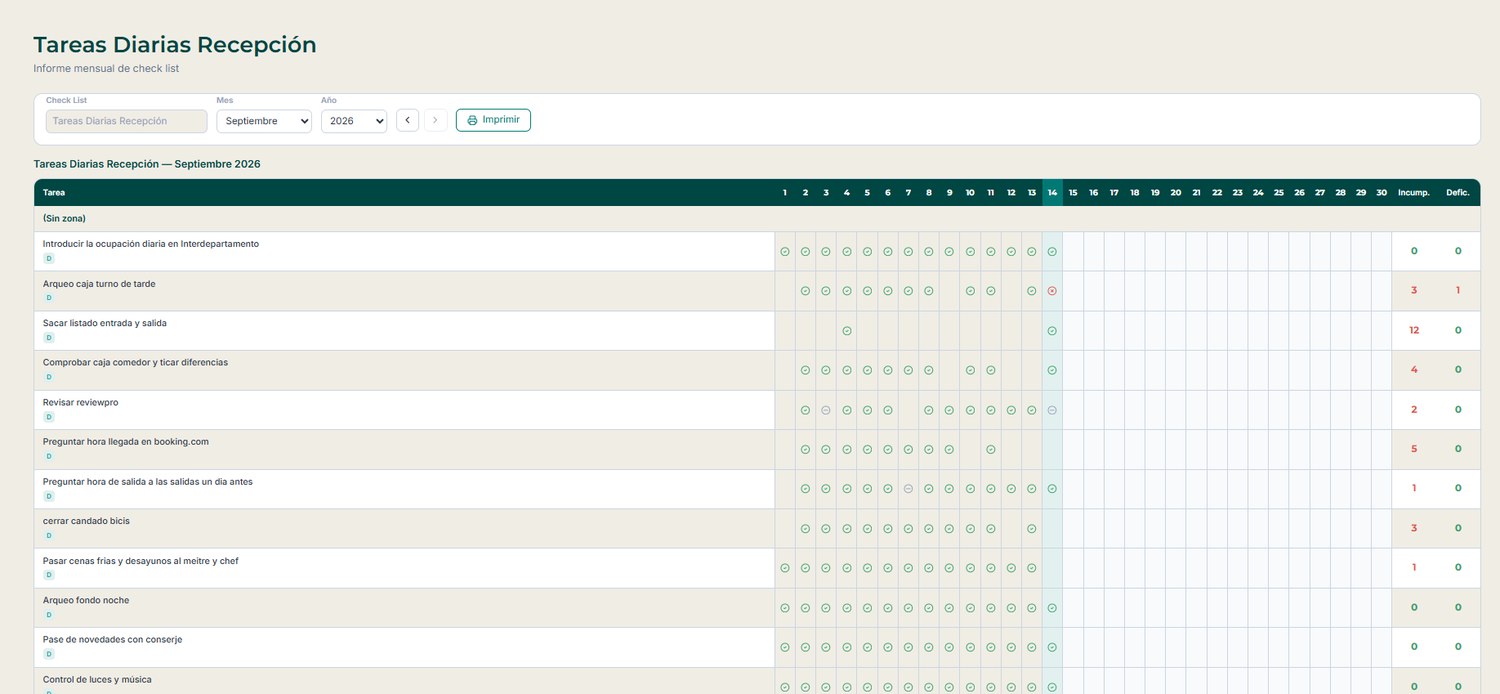
Task: Click day 11 check for Comprobar caja comedor
Action: click(x=991, y=370)
